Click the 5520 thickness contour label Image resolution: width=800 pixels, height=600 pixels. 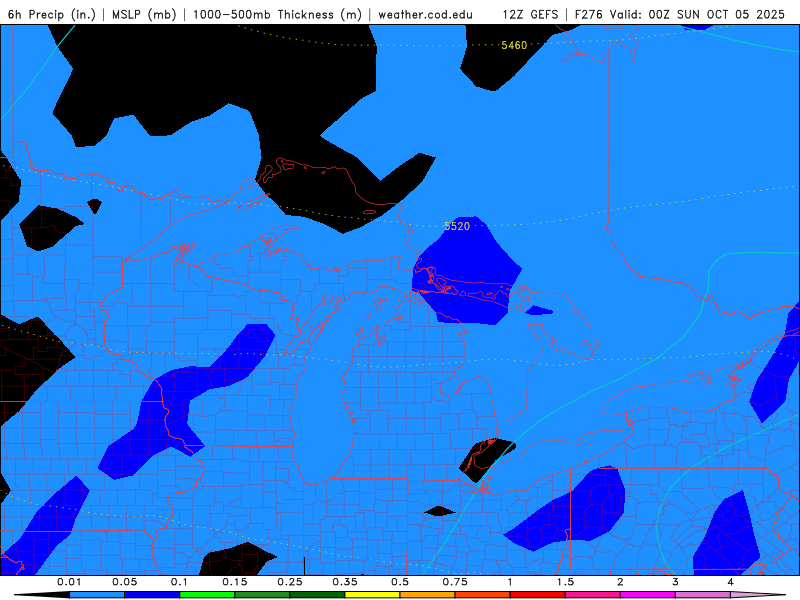click(x=457, y=226)
